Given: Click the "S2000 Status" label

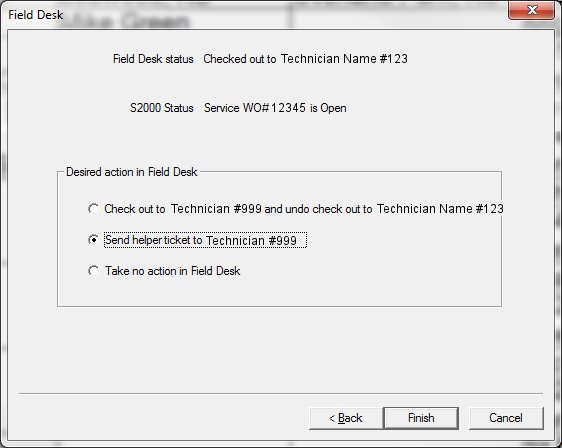Looking at the screenshot, I should (162, 108).
